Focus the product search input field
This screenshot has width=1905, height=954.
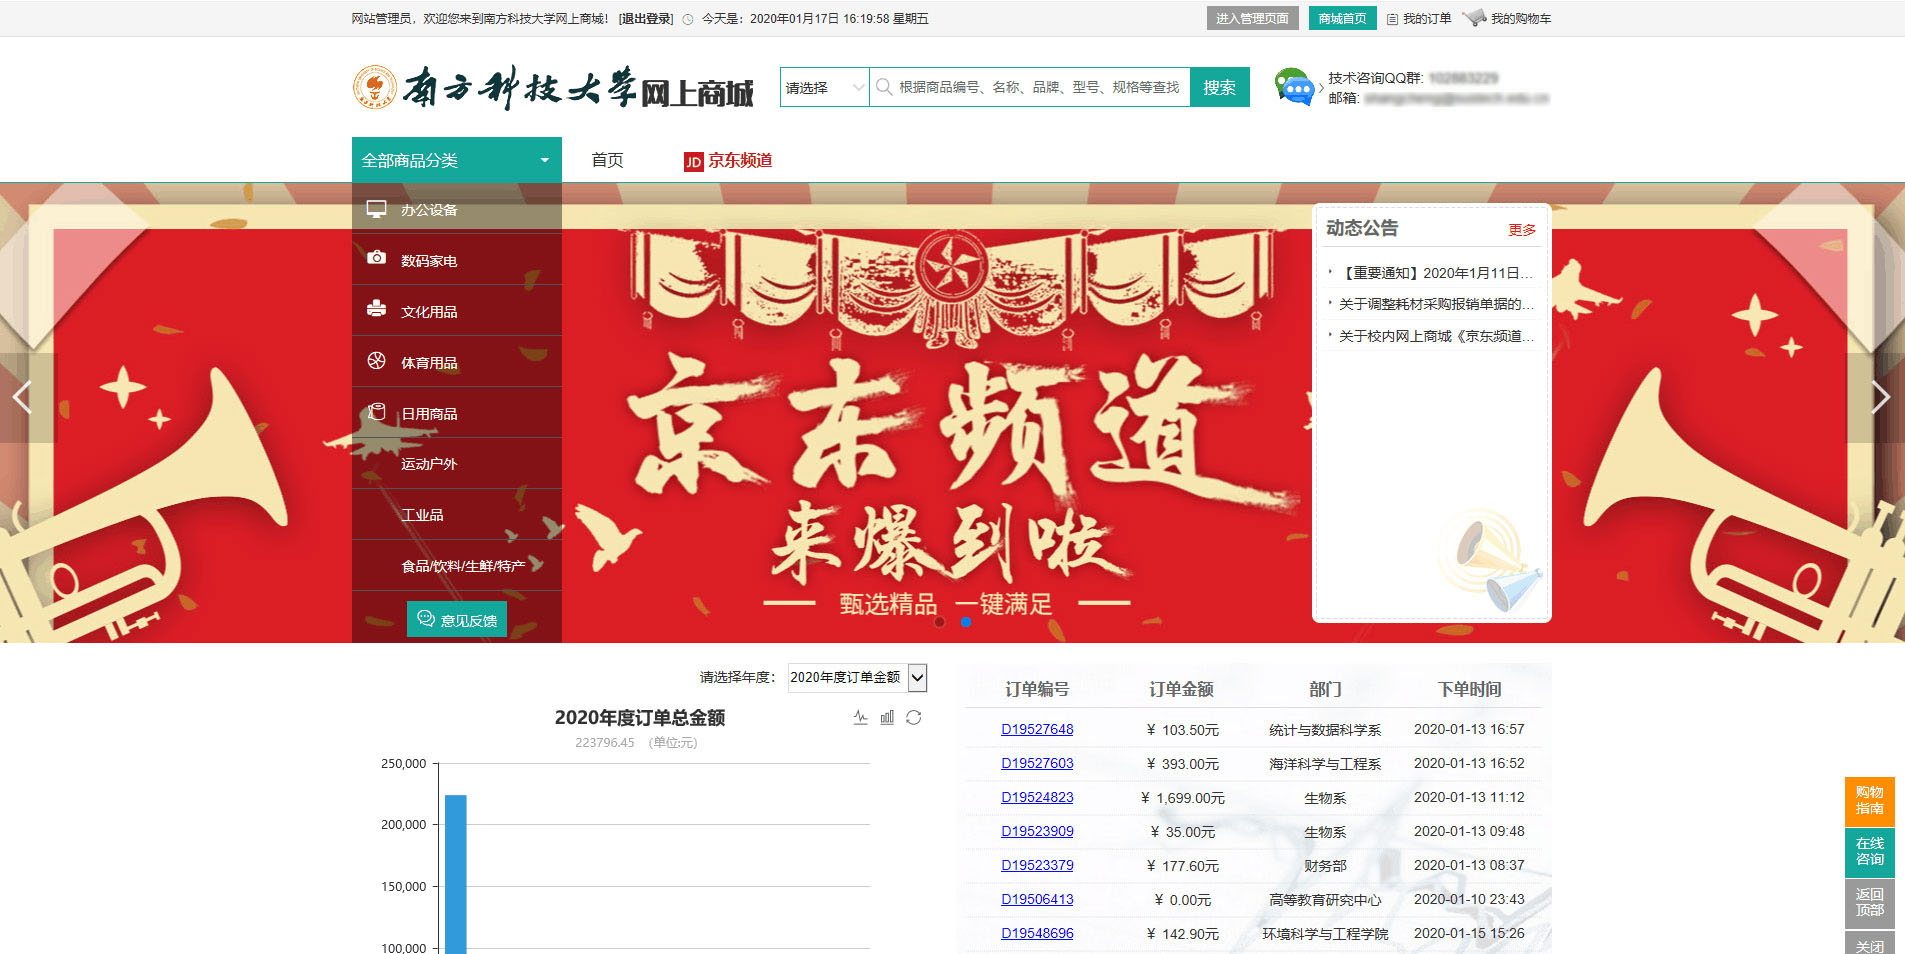click(1030, 87)
